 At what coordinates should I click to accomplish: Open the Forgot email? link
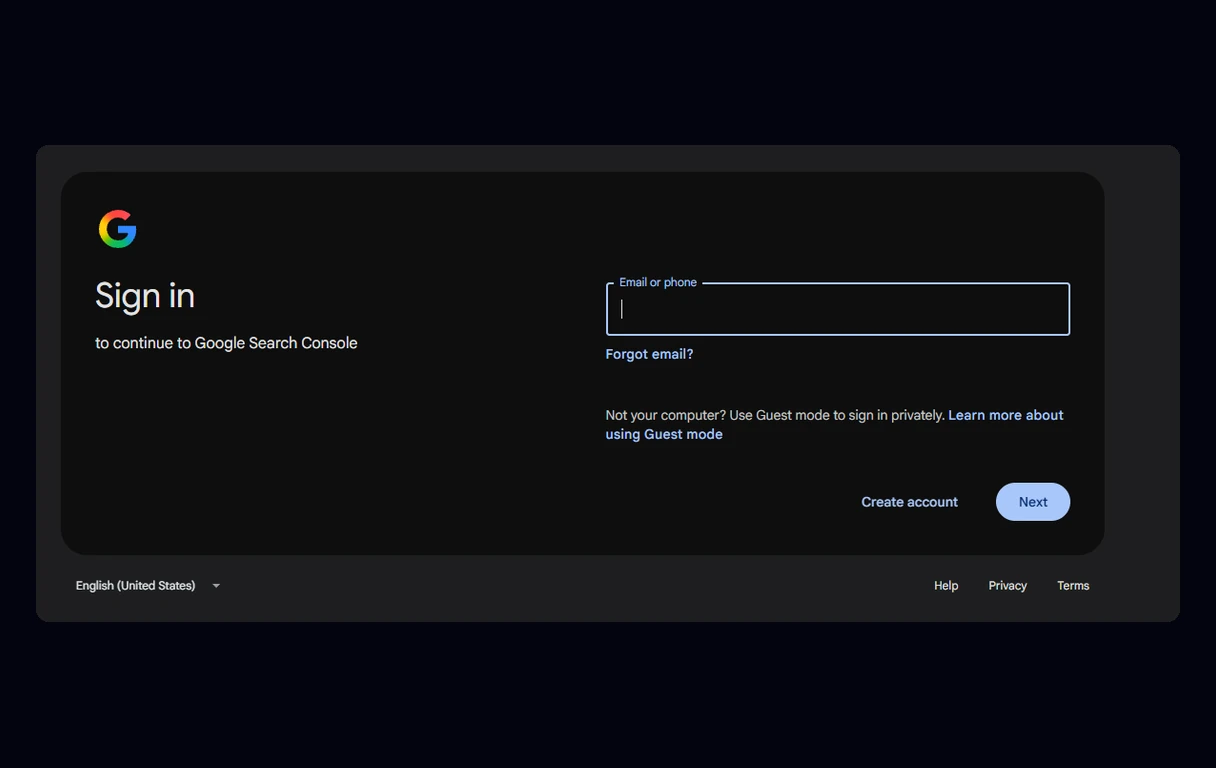[649, 354]
